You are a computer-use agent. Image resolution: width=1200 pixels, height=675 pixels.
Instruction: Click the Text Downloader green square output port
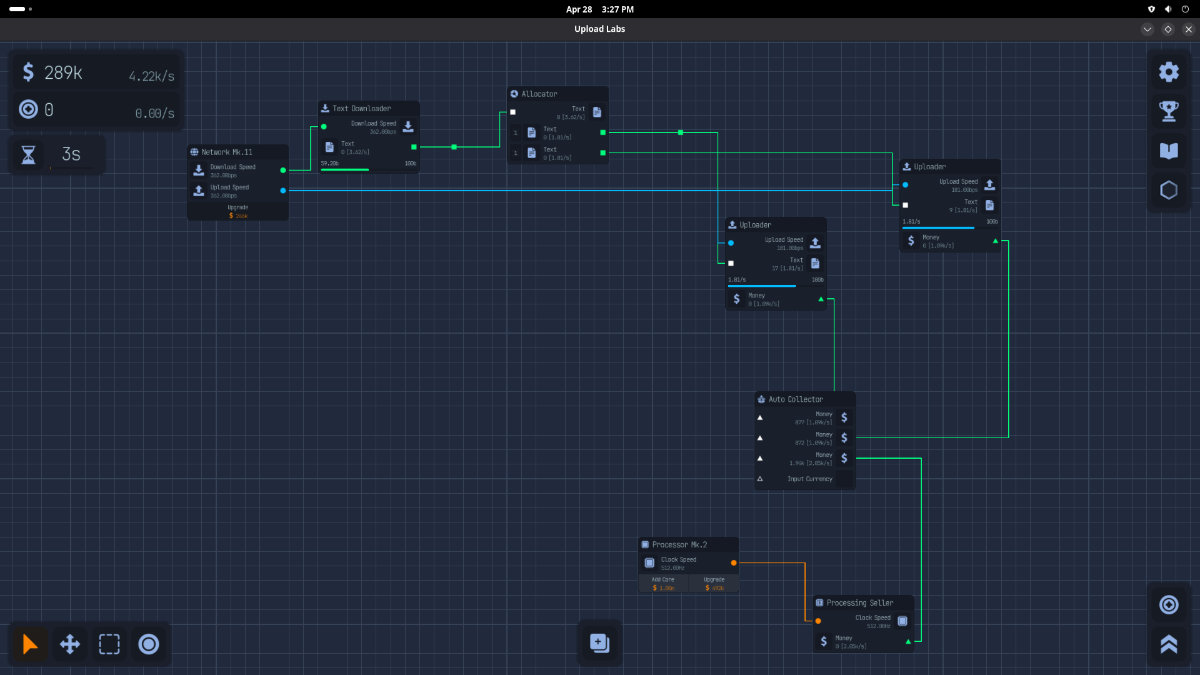(414, 147)
